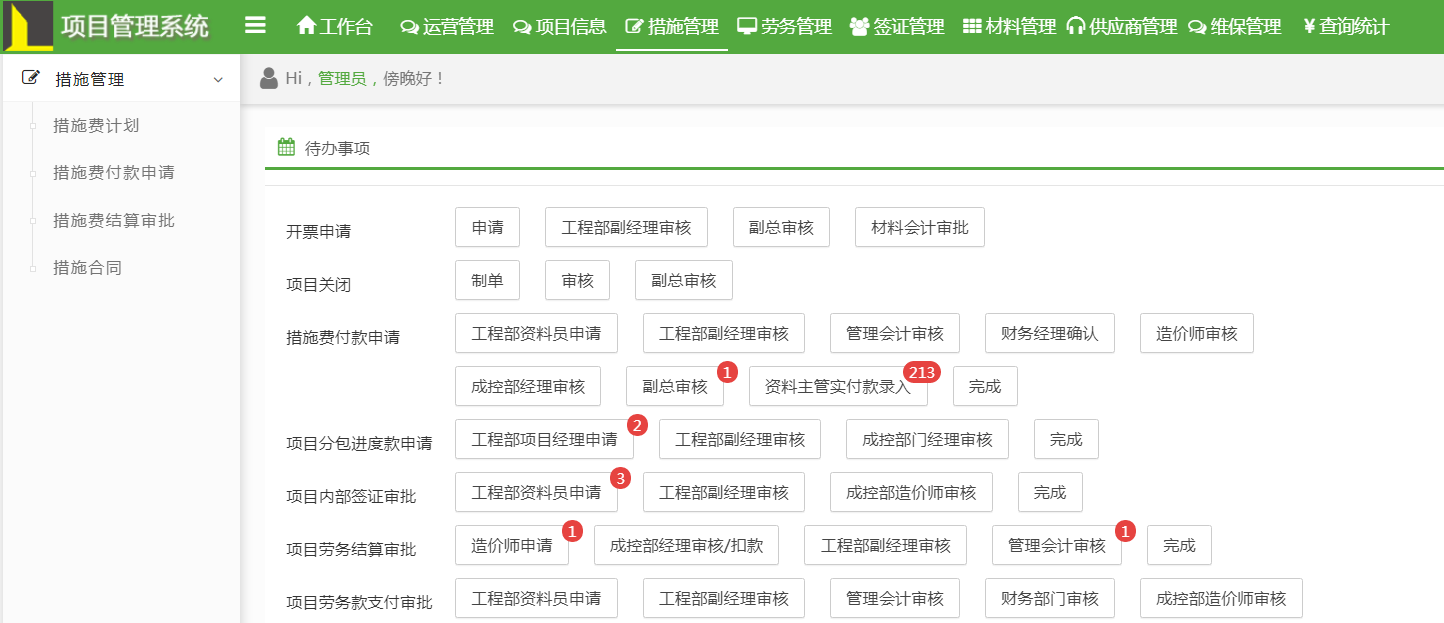
Task: Open the 供应商管理 top menu
Action: 1122,27
